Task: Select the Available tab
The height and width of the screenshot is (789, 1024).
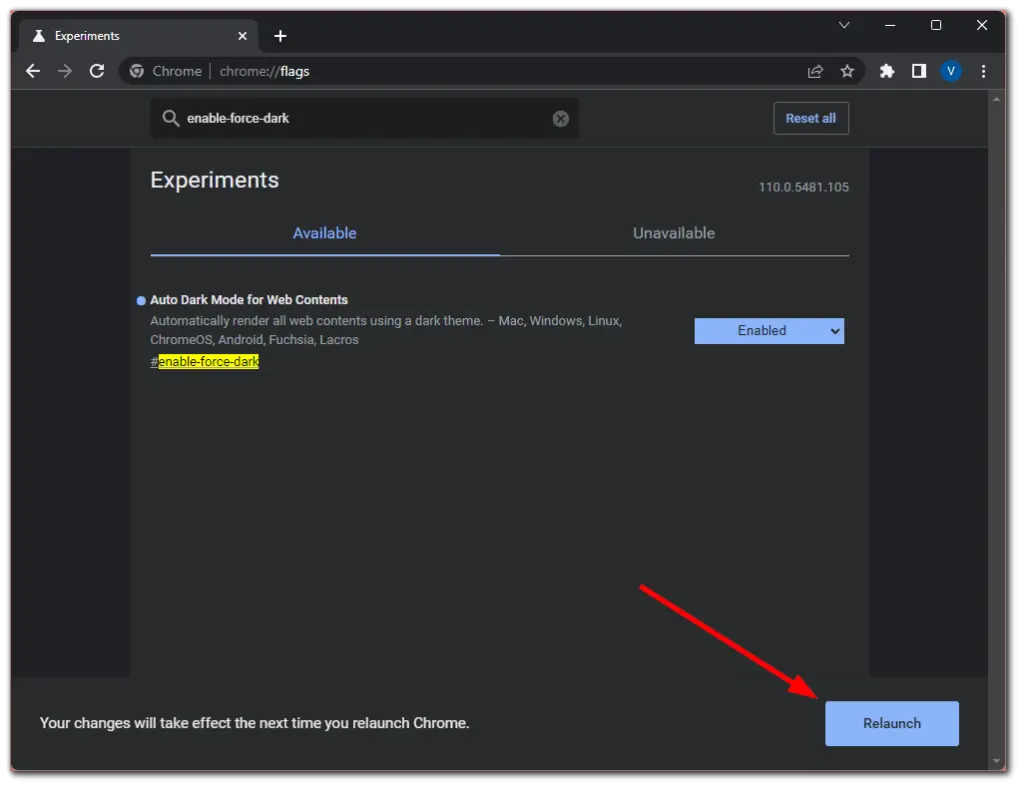Action: [324, 233]
